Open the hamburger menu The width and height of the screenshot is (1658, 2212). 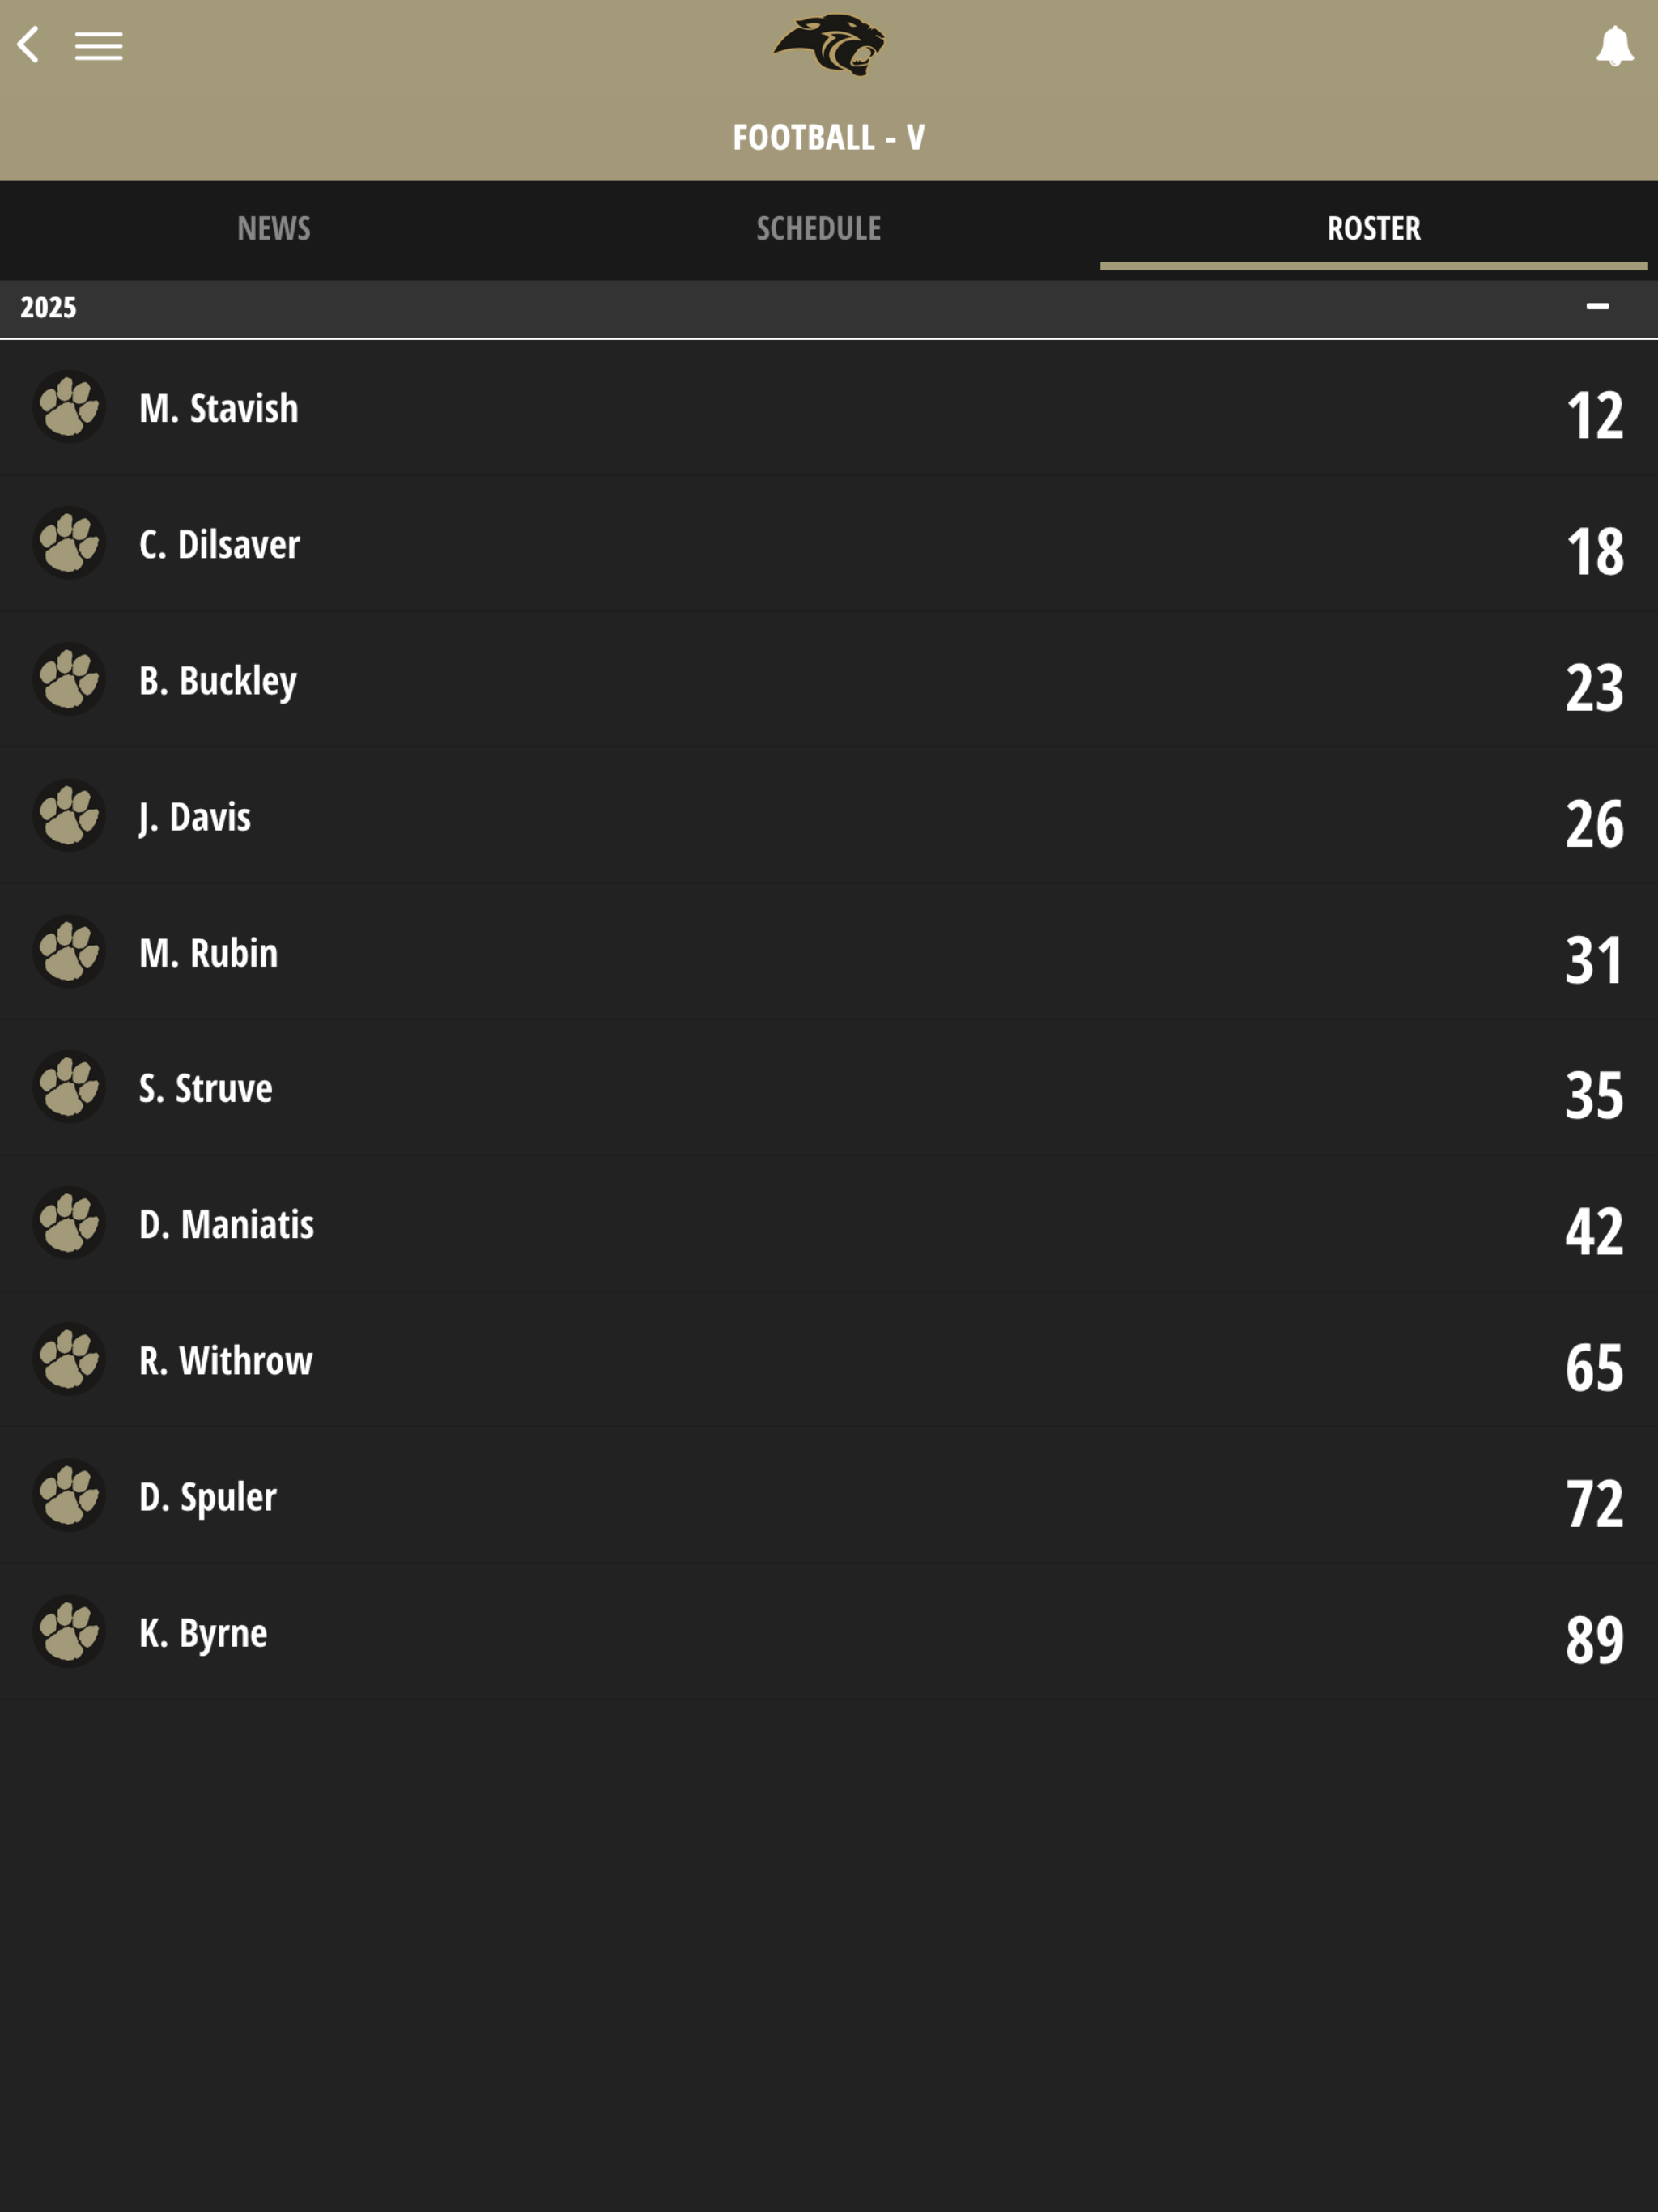[98, 46]
